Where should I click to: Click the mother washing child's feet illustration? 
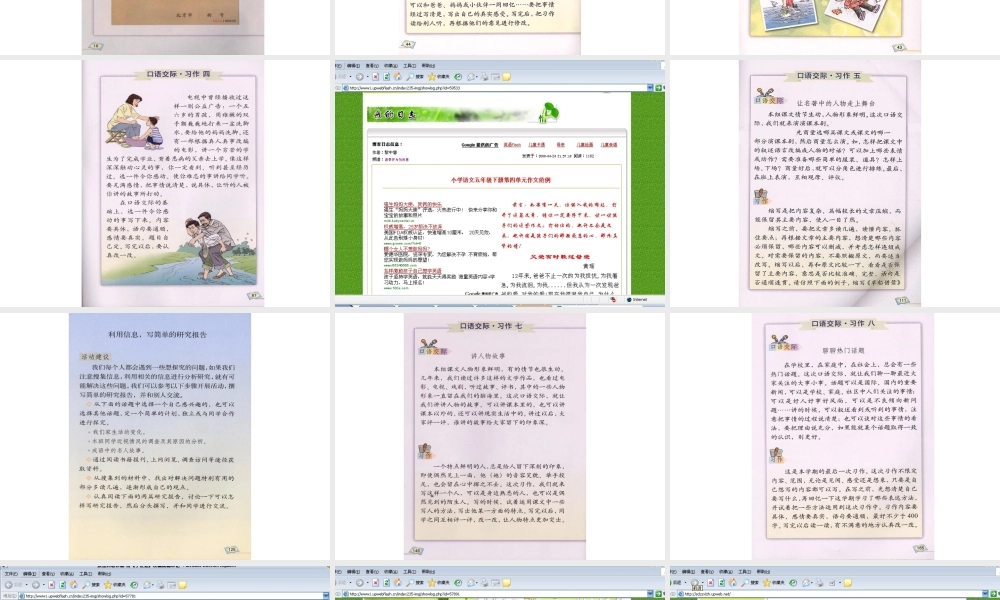[135, 120]
